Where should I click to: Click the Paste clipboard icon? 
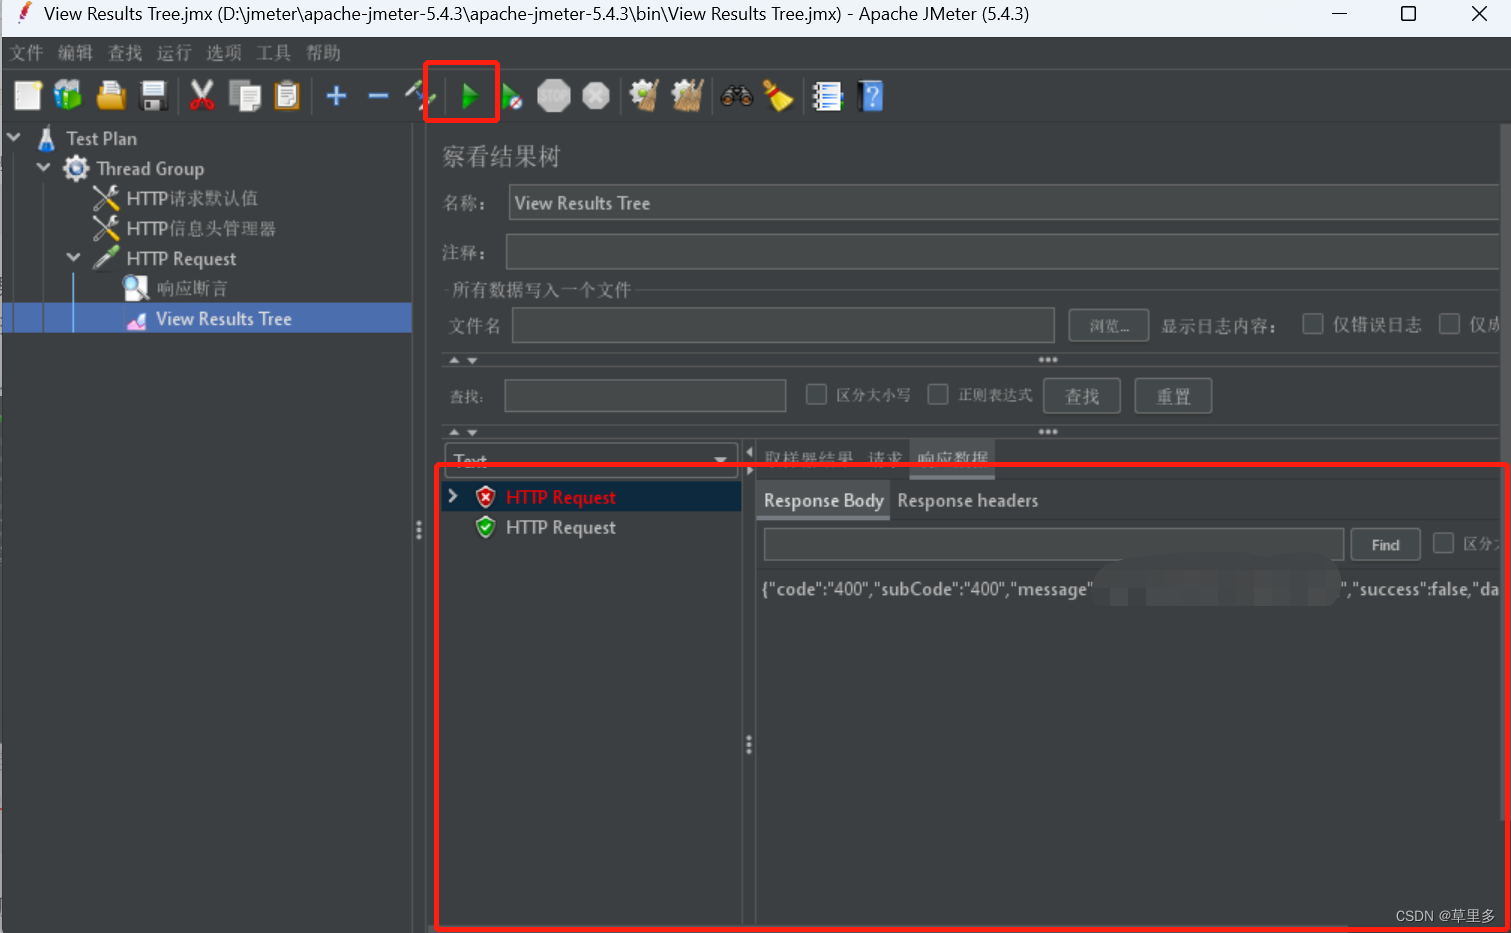tap(287, 96)
